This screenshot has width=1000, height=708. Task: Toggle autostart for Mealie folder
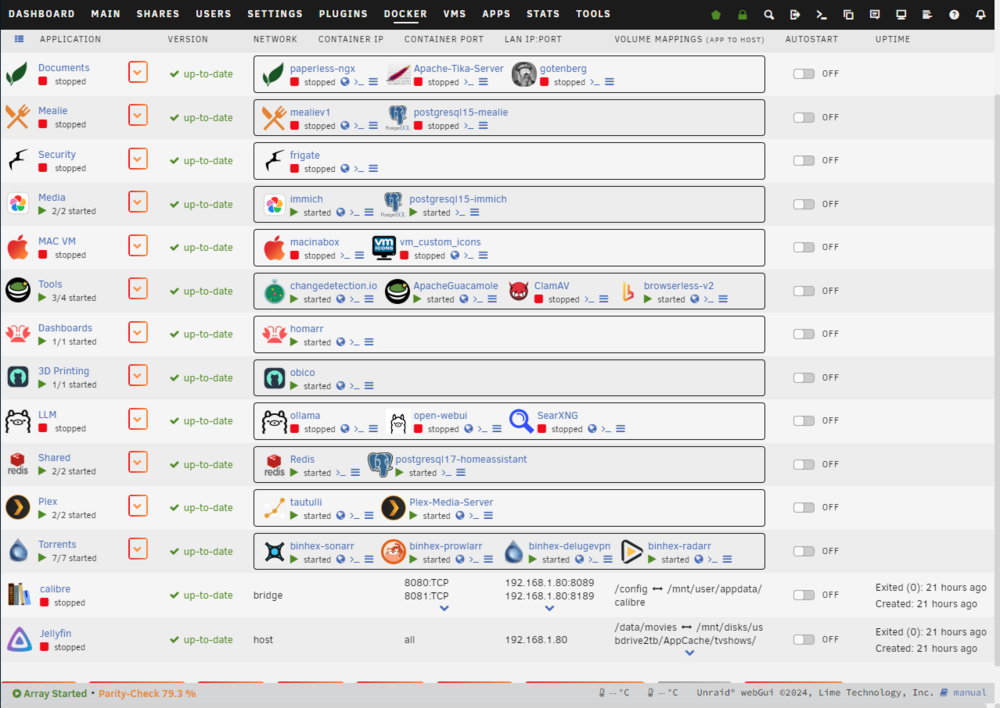(804, 117)
